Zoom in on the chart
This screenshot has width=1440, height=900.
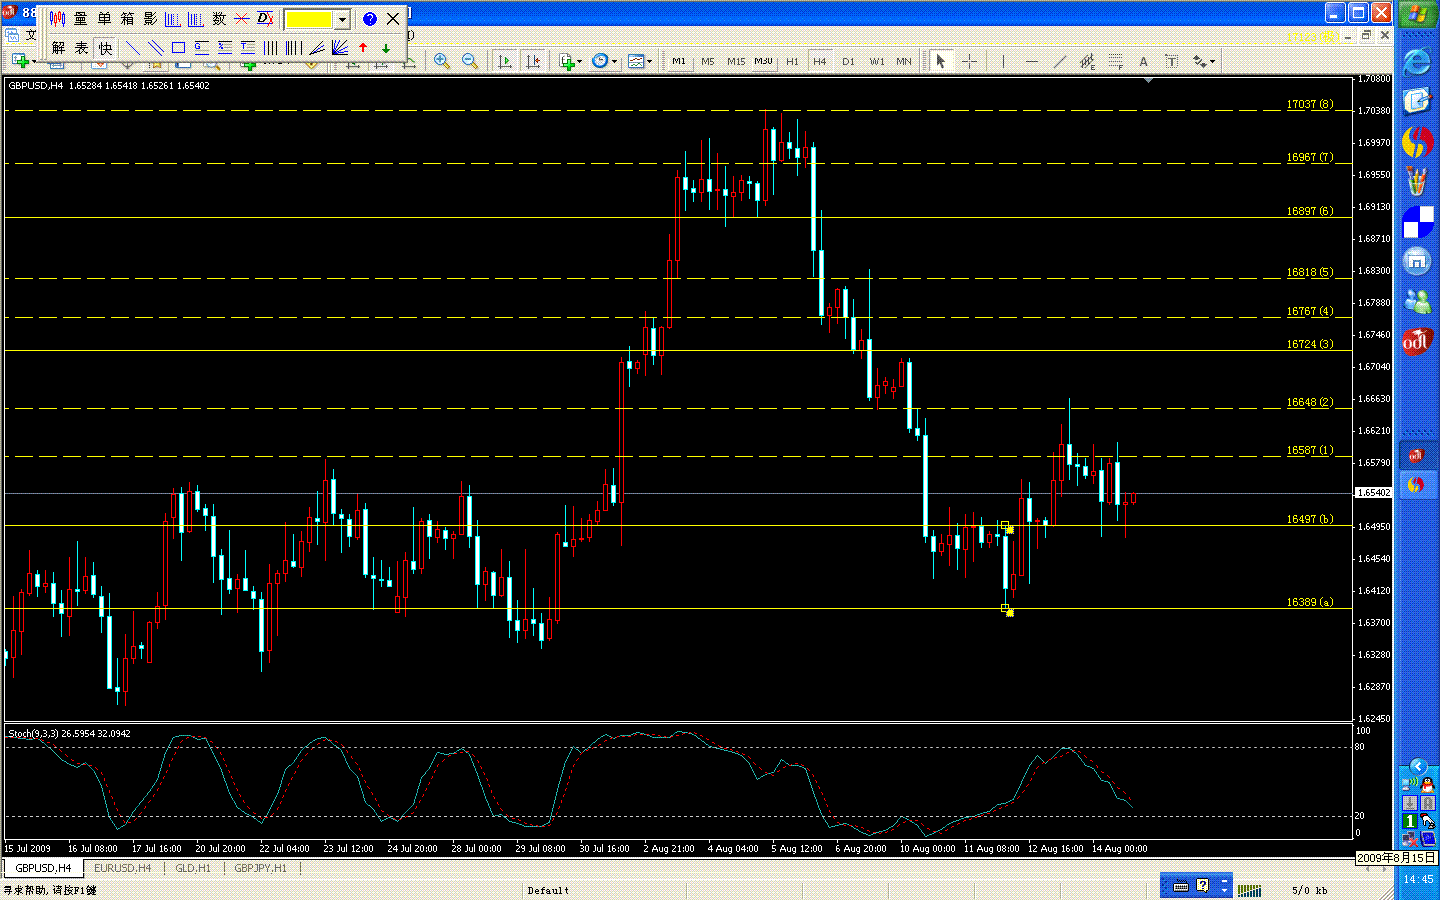pos(441,61)
